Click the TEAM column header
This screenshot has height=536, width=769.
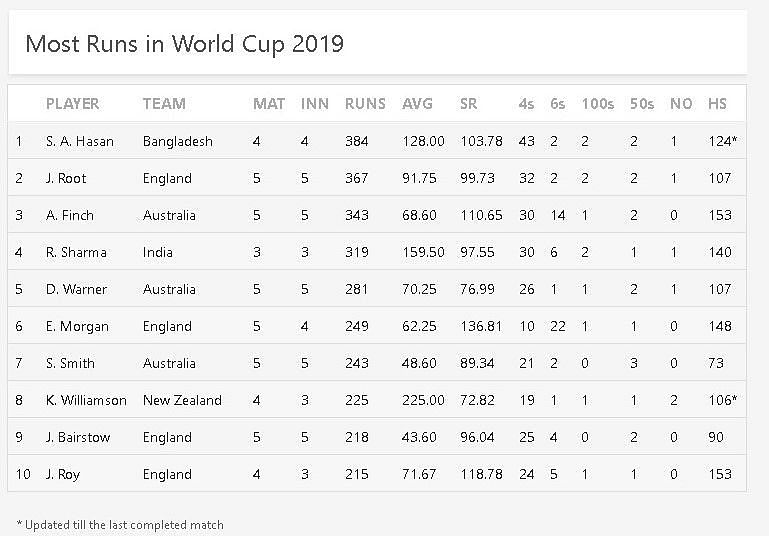click(x=164, y=104)
